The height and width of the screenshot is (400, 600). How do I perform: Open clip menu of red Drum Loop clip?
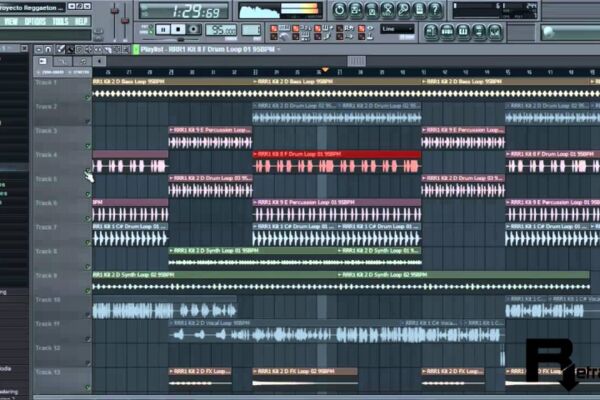click(255, 154)
